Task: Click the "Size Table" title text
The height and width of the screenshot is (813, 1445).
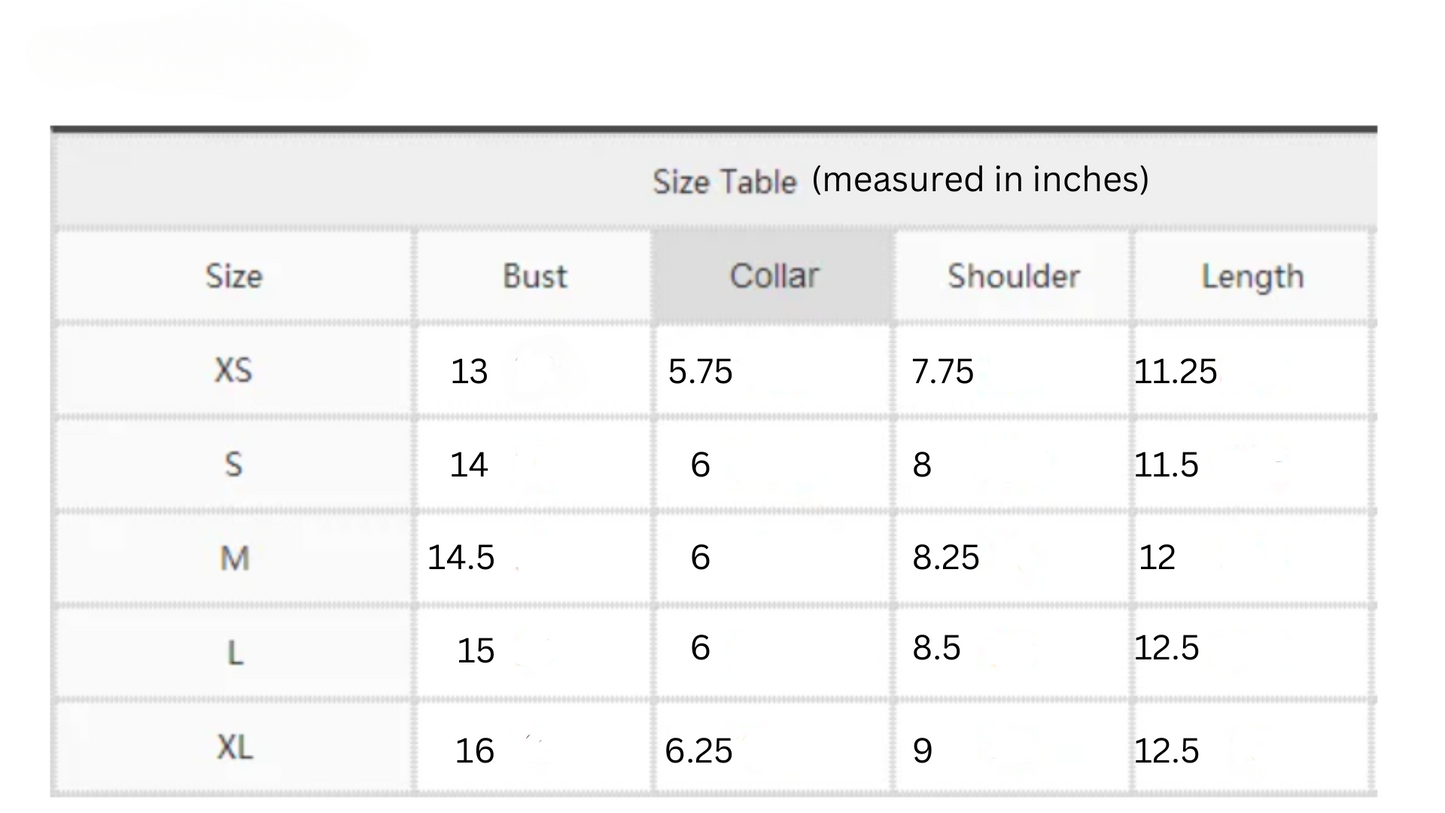Action: pos(724,182)
